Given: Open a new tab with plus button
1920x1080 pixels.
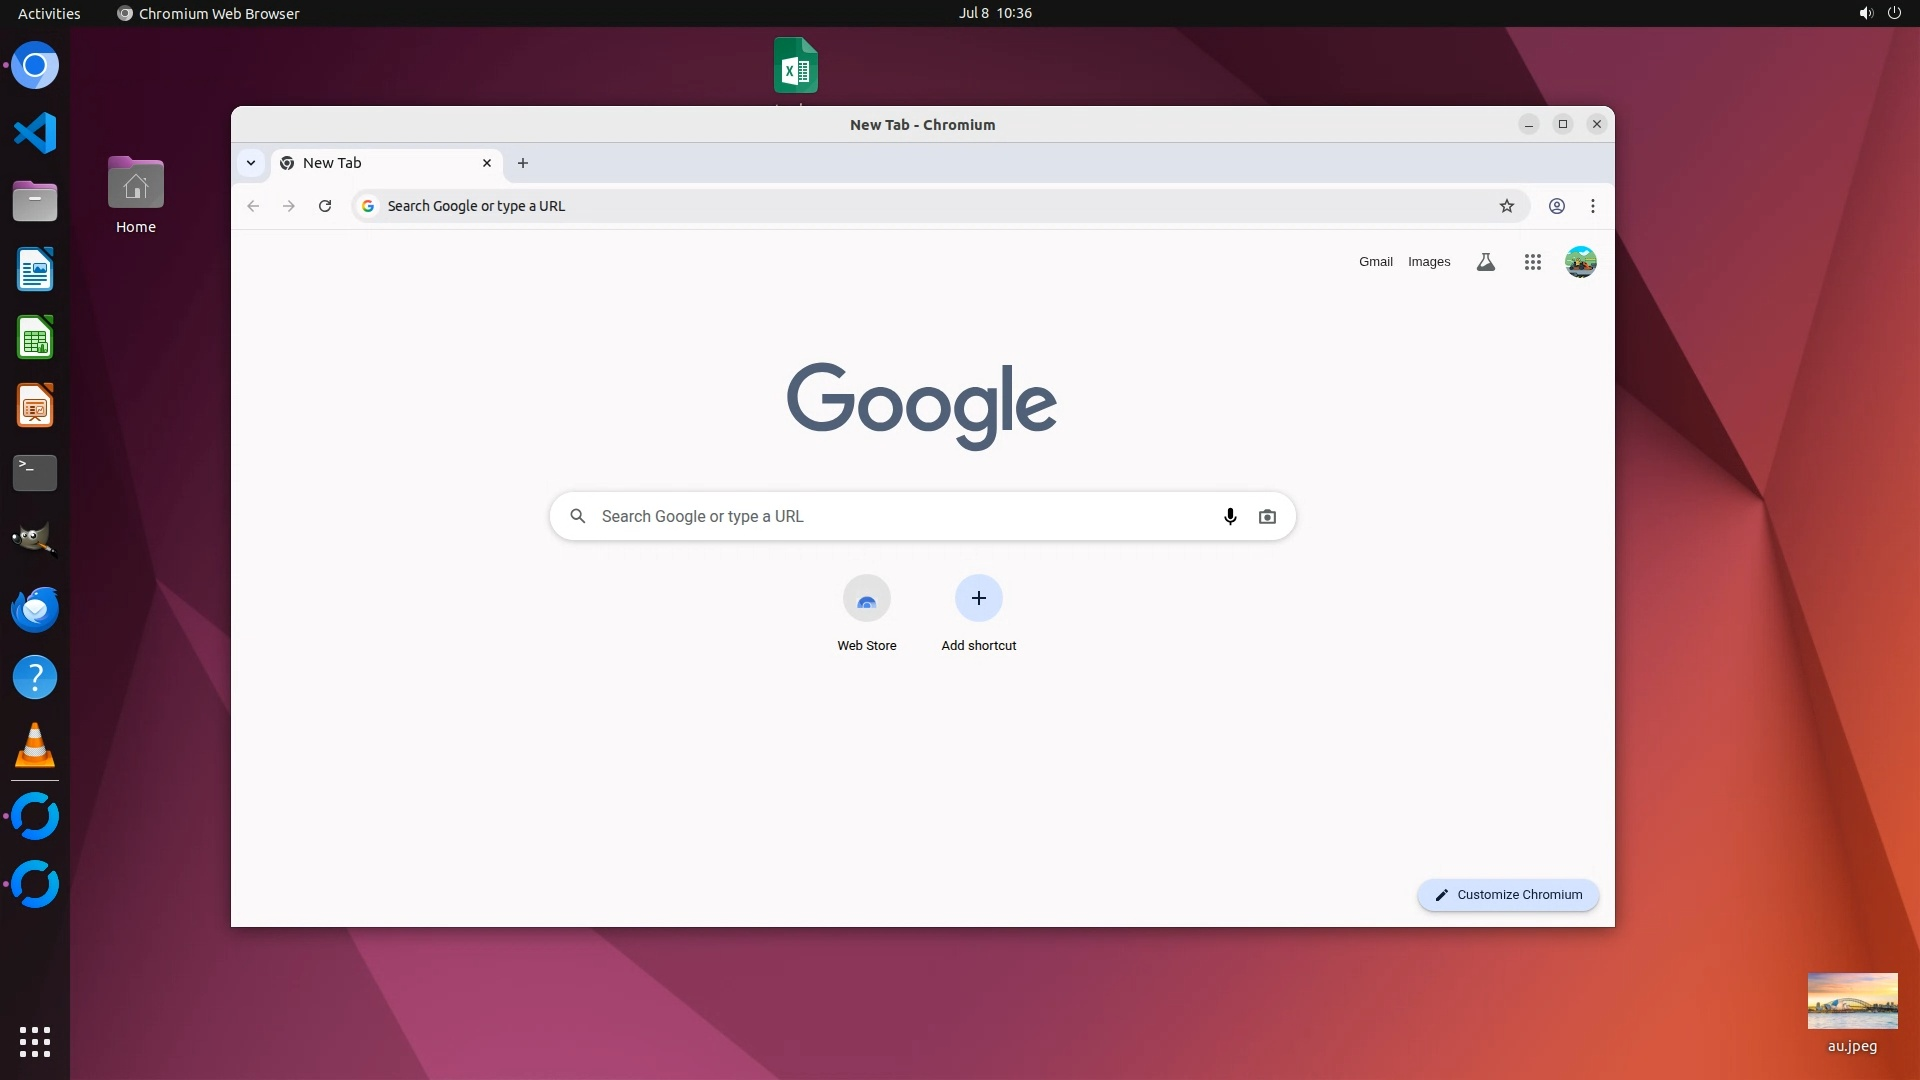Looking at the screenshot, I should 523,163.
